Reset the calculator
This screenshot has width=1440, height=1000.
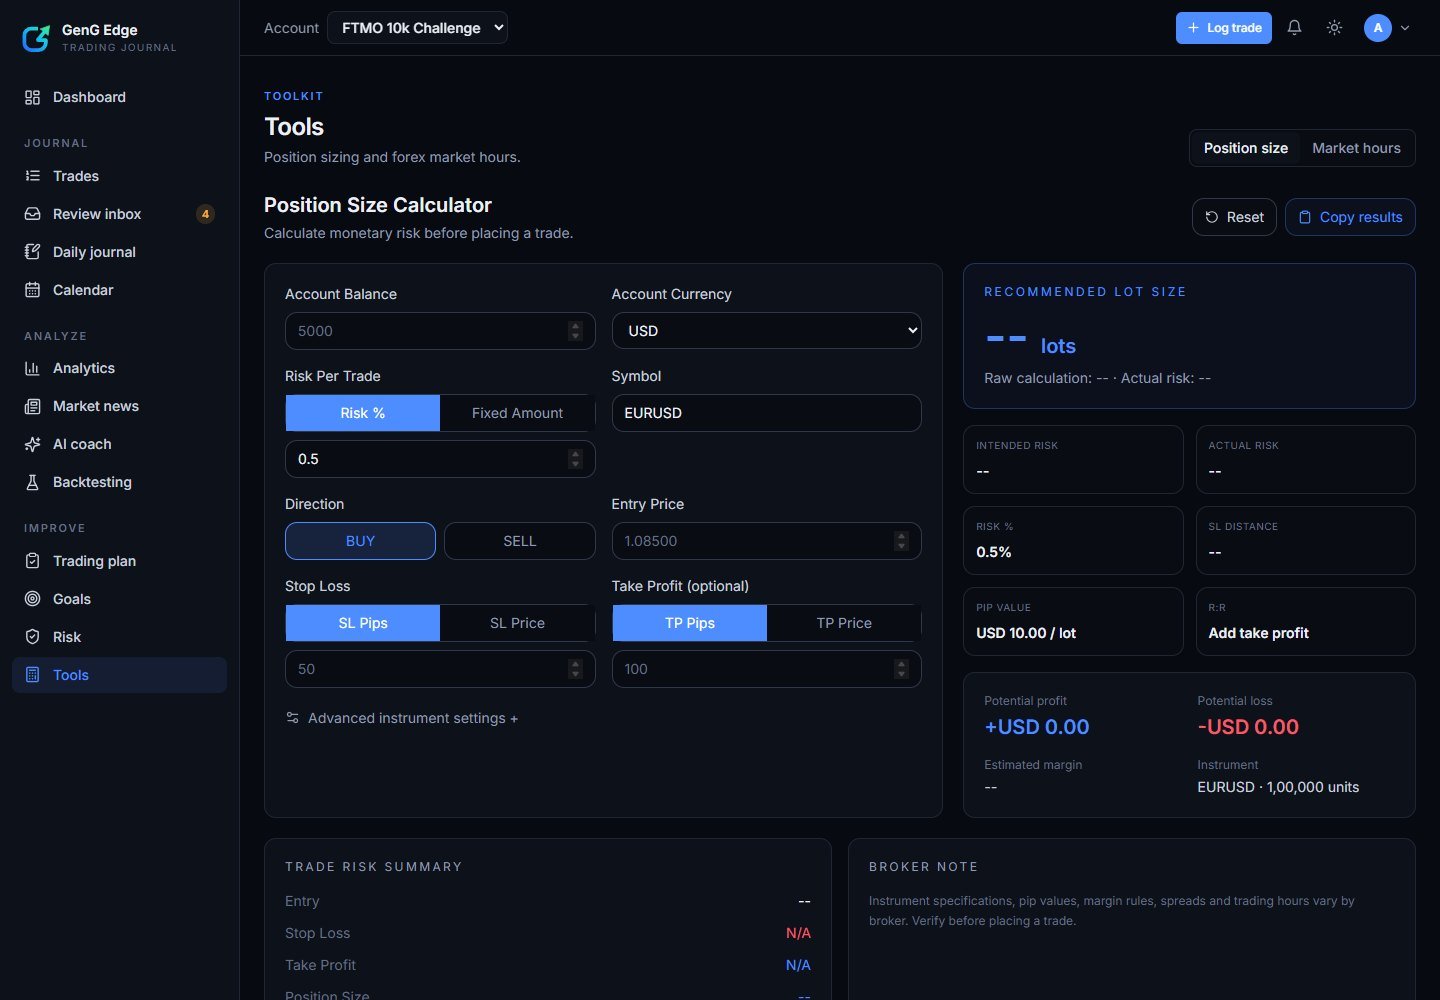tap(1234, 217)
